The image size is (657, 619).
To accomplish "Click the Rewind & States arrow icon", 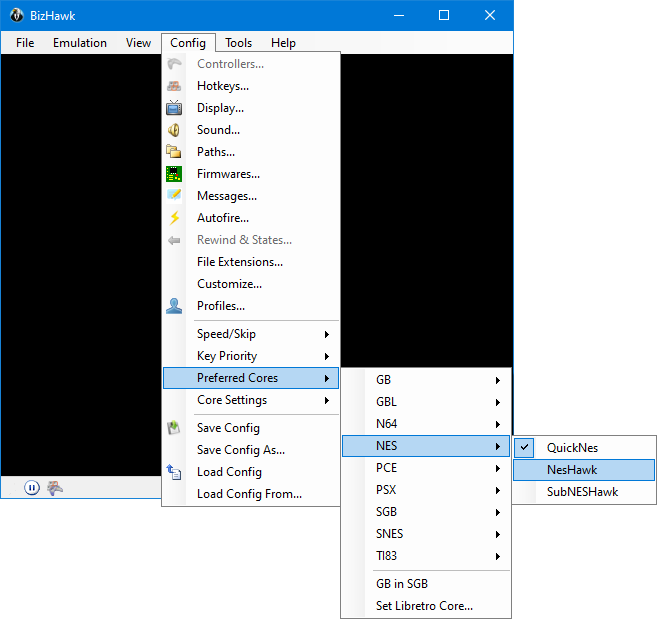I will pyautogui.click(x=174, y=240).
